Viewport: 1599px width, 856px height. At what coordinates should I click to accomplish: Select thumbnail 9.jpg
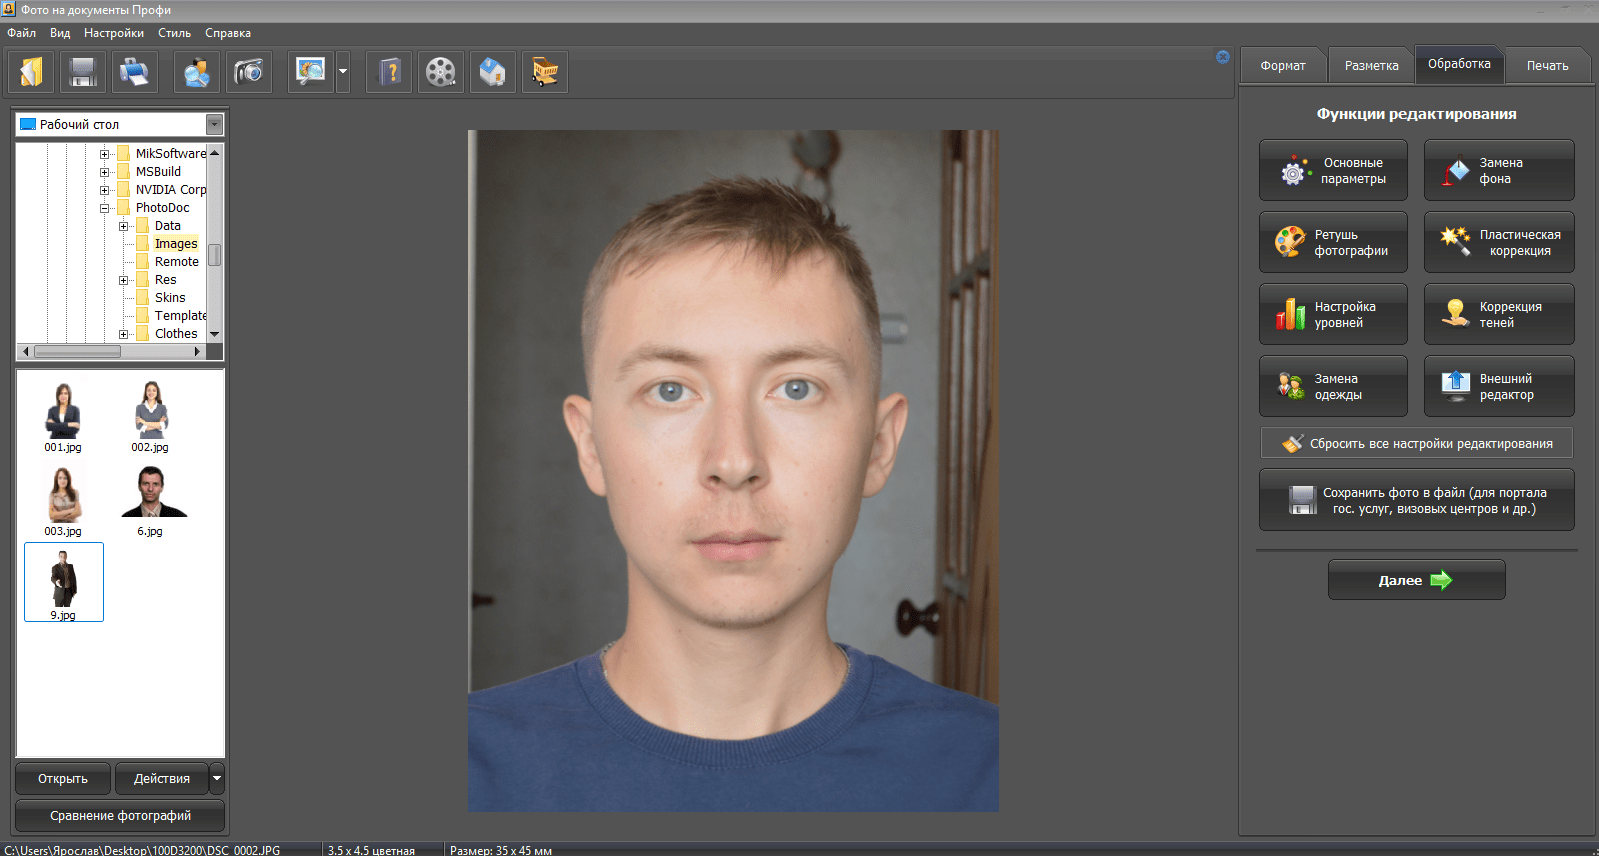(x=63, y=583)
